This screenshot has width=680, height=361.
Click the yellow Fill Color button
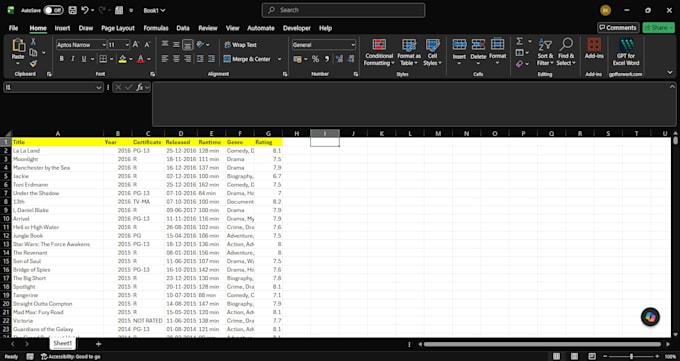123,59
